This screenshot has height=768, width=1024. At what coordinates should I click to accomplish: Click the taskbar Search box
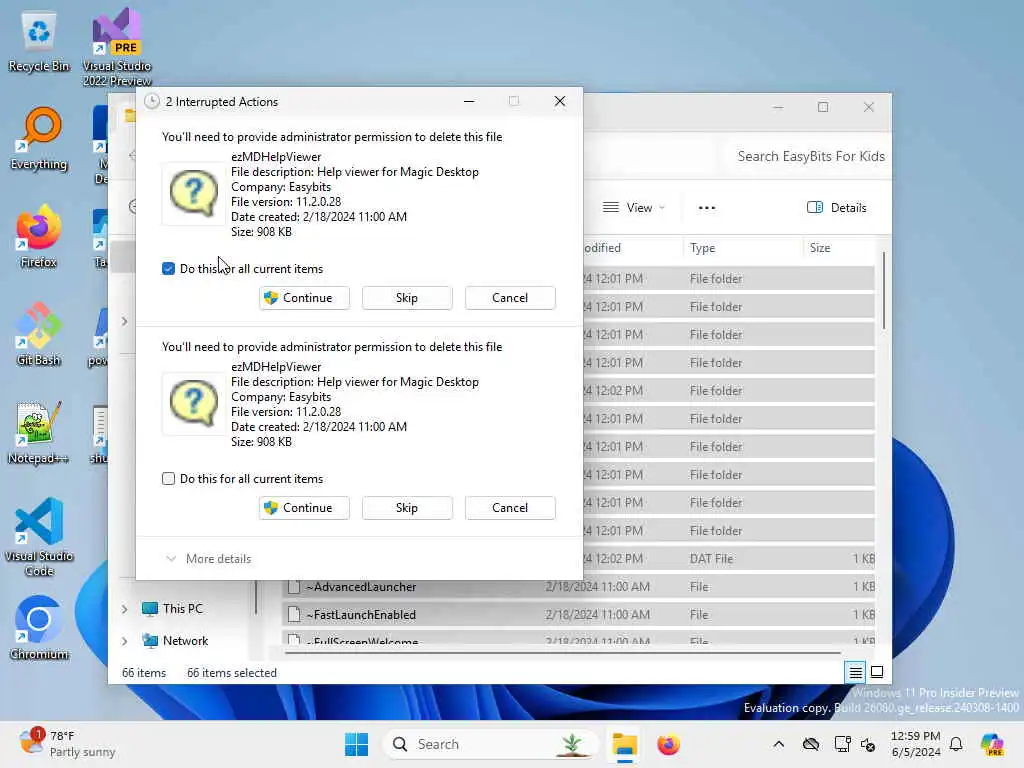490,744
